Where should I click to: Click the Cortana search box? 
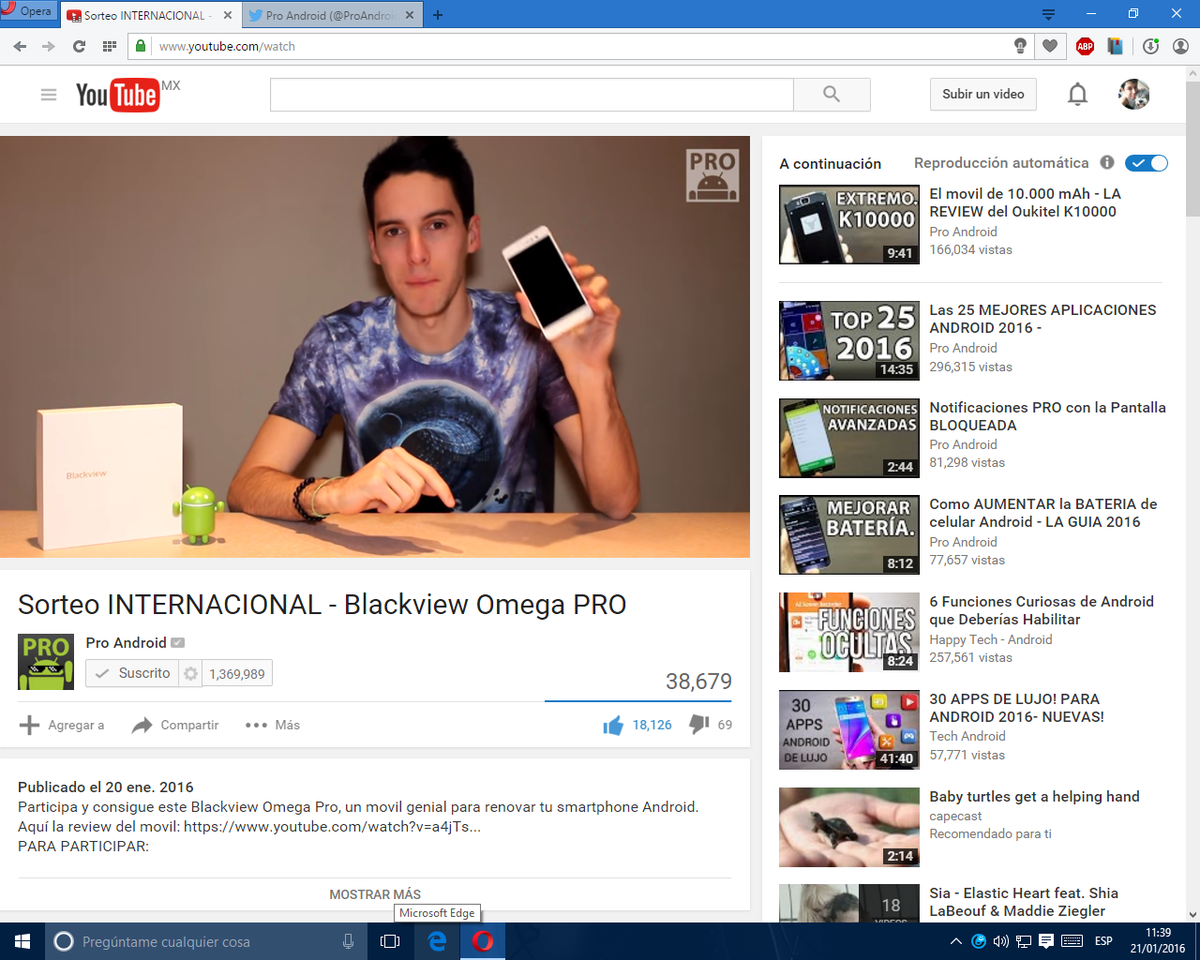tap(204, 941)
